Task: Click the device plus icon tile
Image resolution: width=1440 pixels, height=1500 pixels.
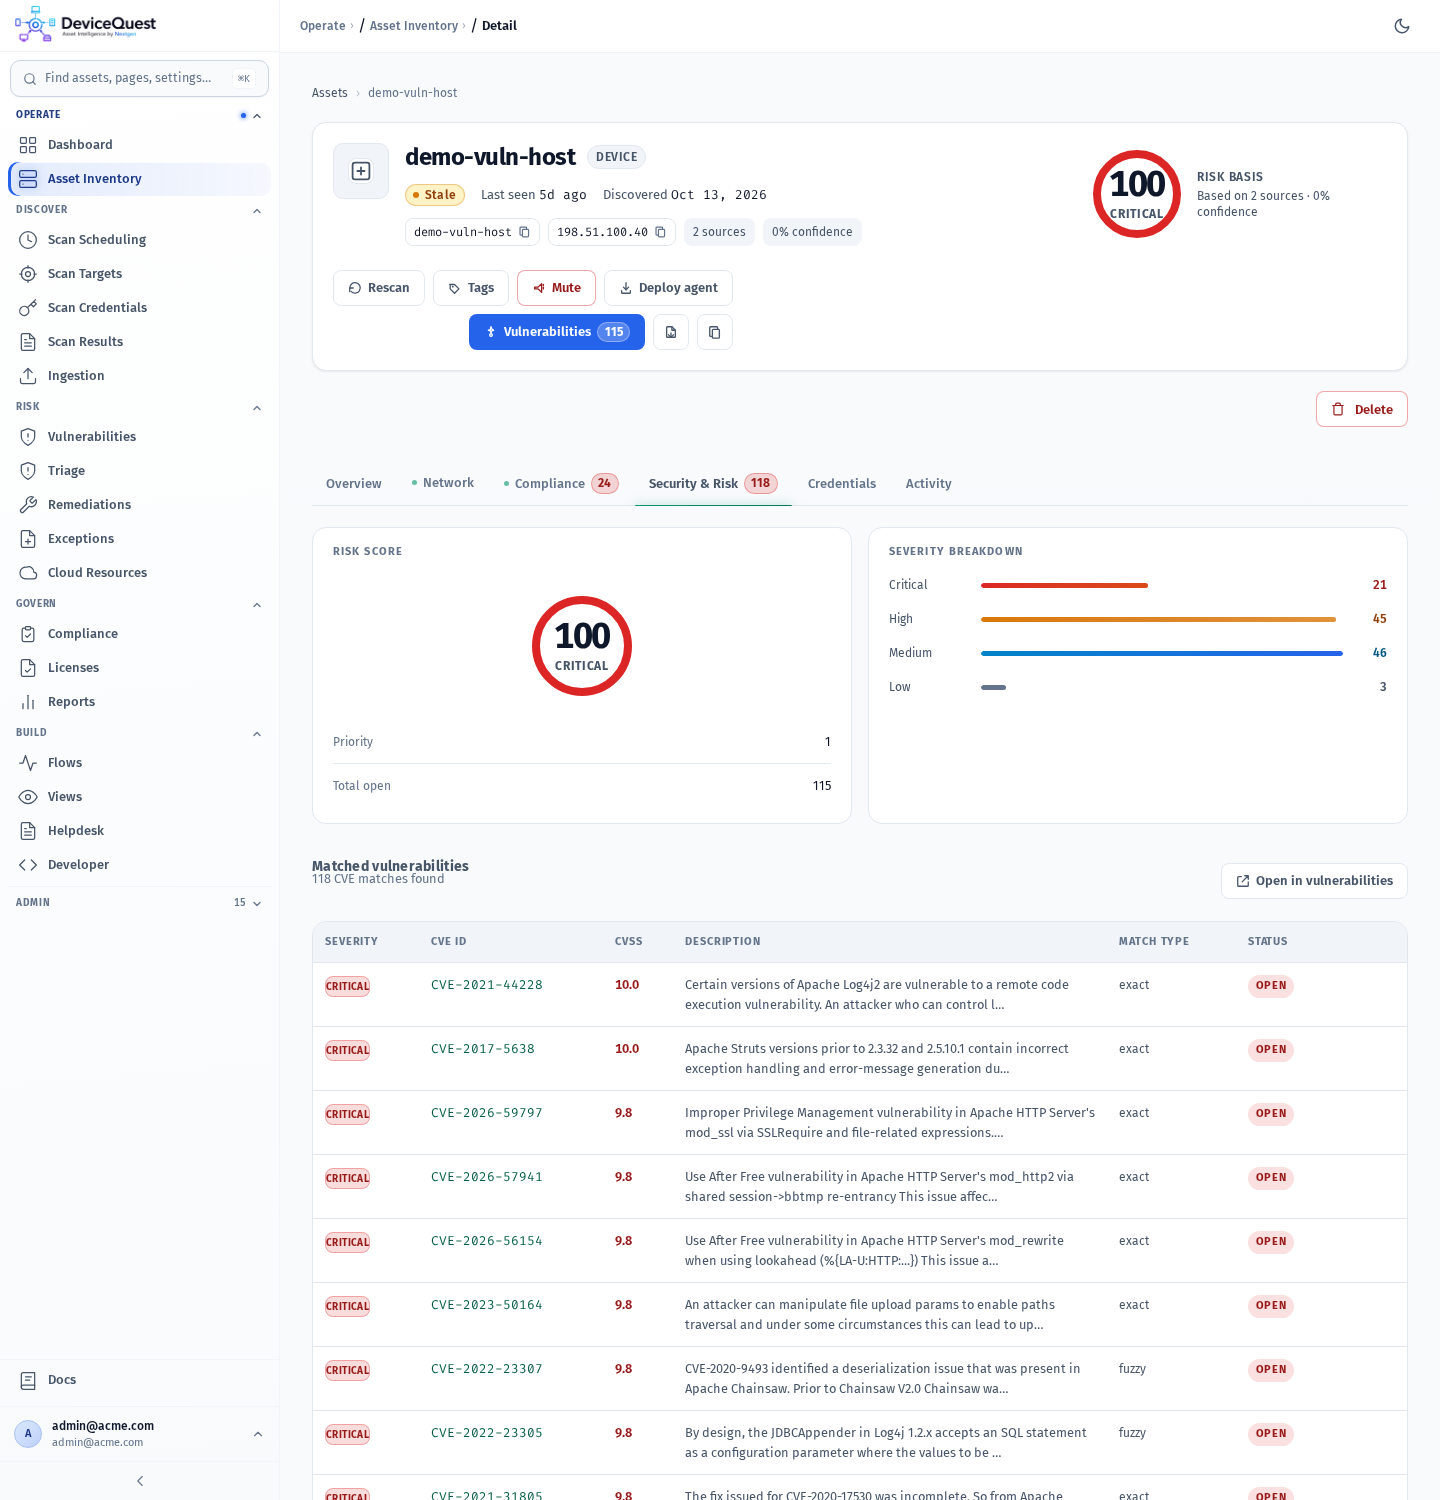Action: (361, 171)
